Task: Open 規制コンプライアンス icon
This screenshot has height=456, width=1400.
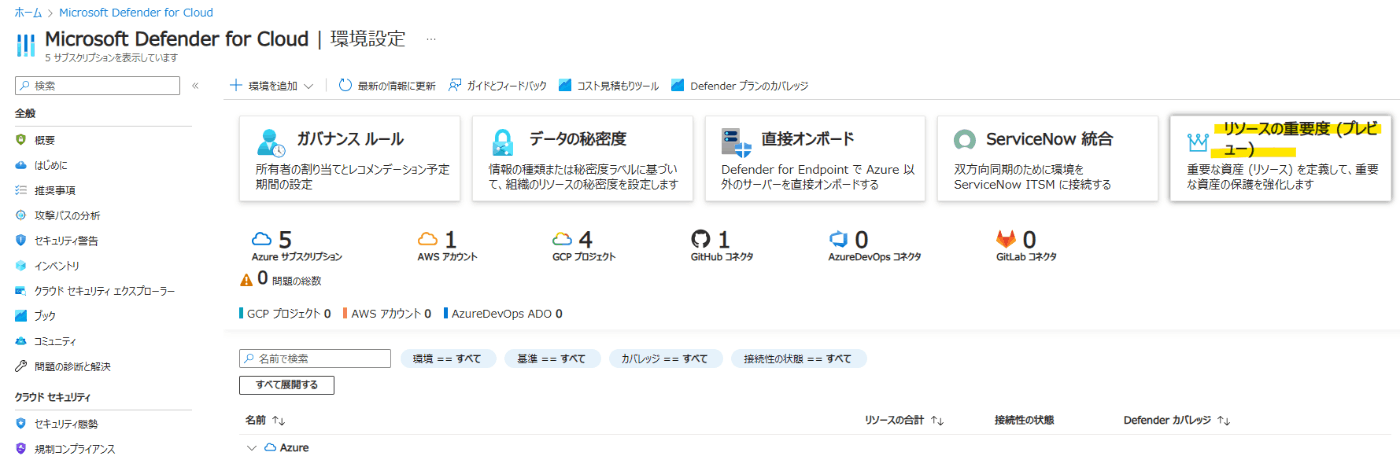Action: (21, 448)
